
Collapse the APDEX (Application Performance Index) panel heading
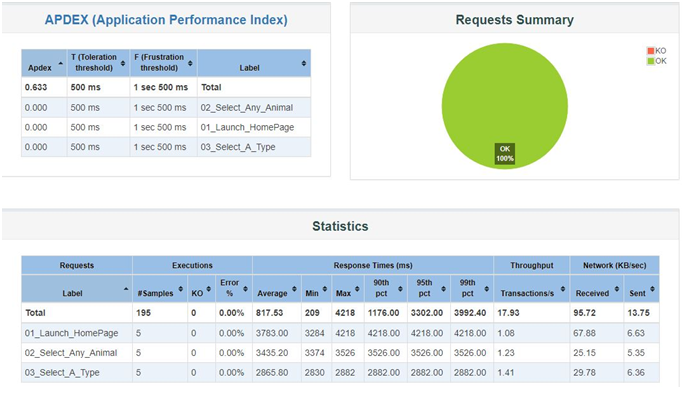pyautogui.click(x=166, y=20)
